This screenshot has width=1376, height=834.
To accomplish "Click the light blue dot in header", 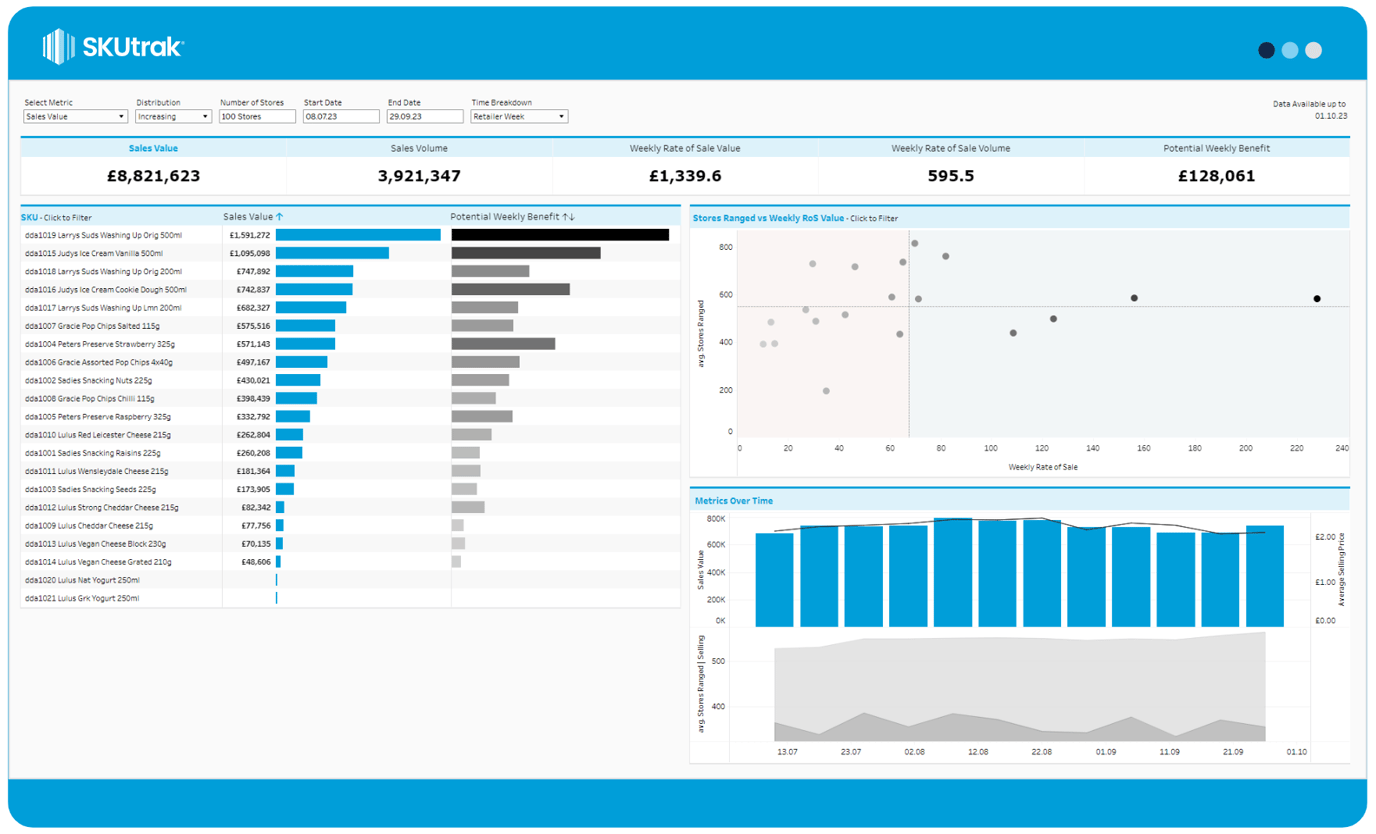I will [x=1290, y=50].
